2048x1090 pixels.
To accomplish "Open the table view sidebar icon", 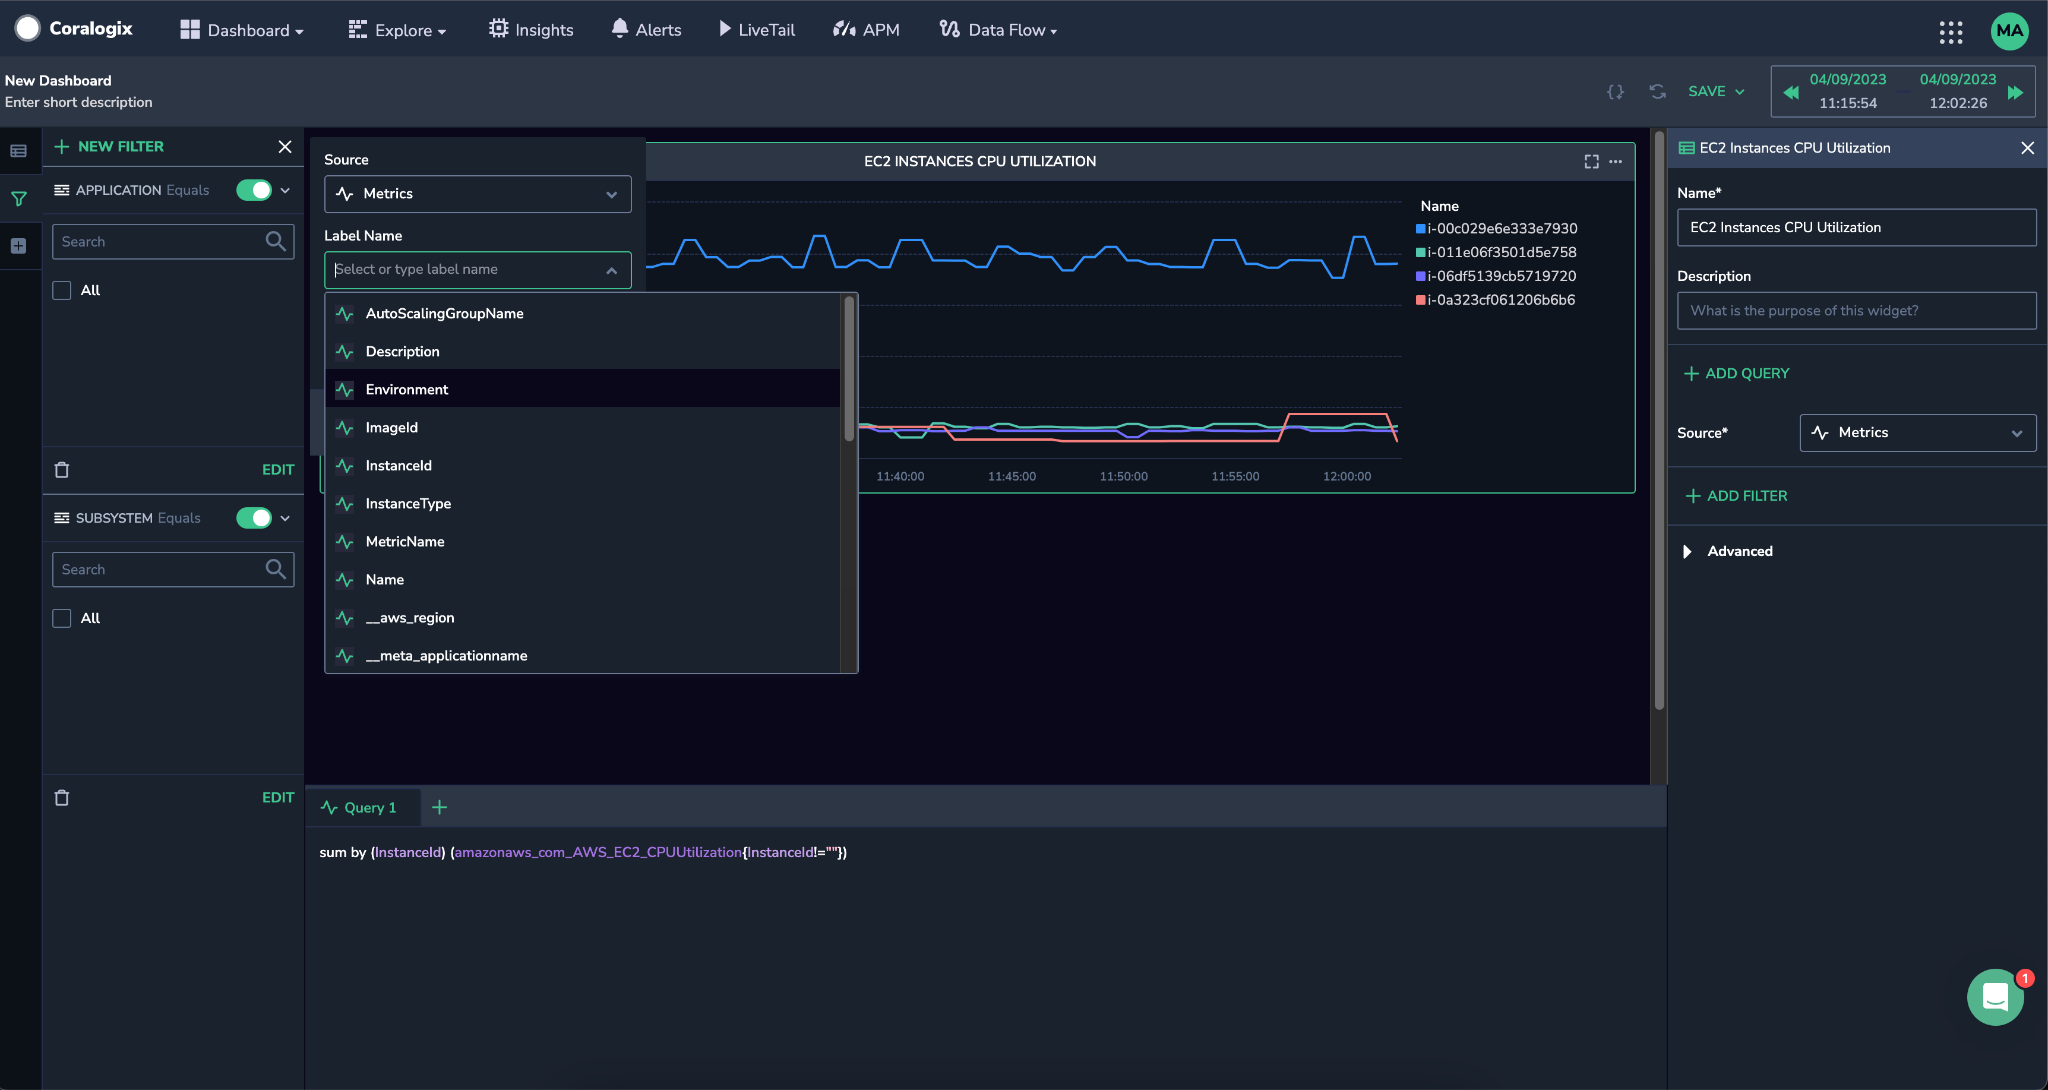I will tap(18, 151).
